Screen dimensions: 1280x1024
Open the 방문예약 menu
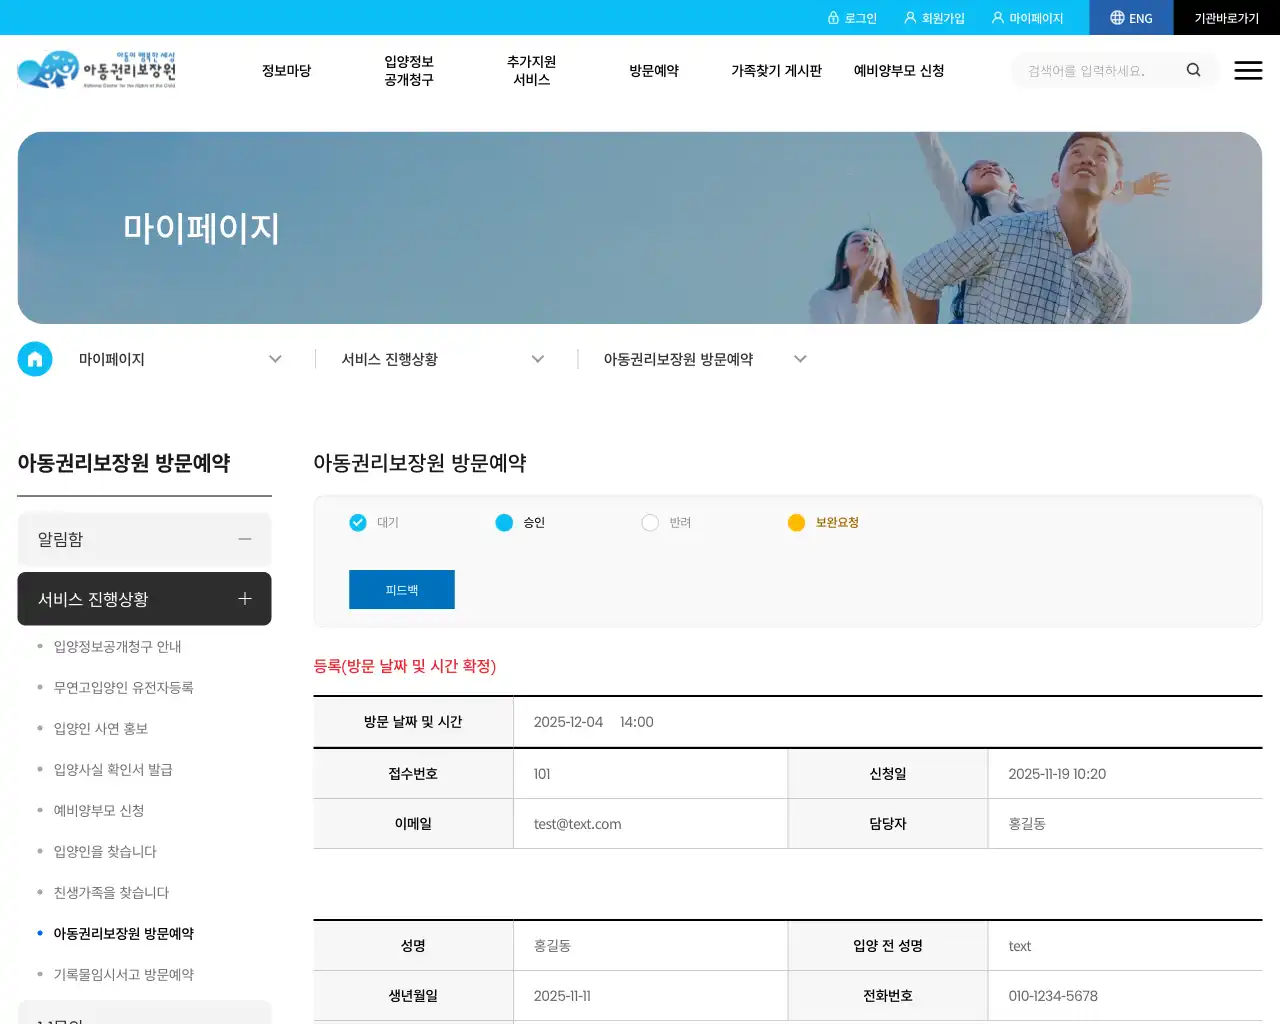point(654,70)
